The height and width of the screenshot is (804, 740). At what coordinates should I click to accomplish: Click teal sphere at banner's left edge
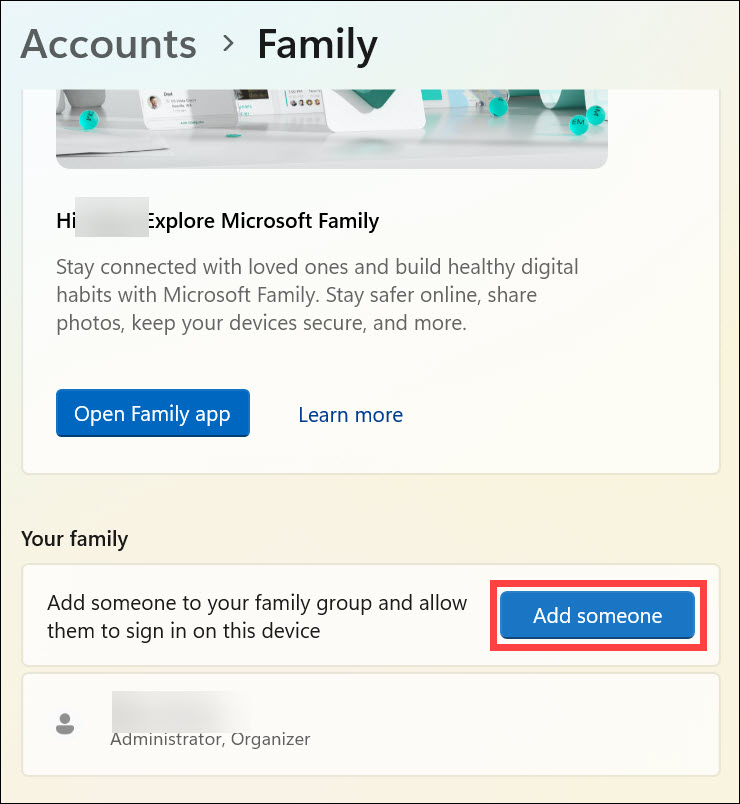[x=88, y=119]
